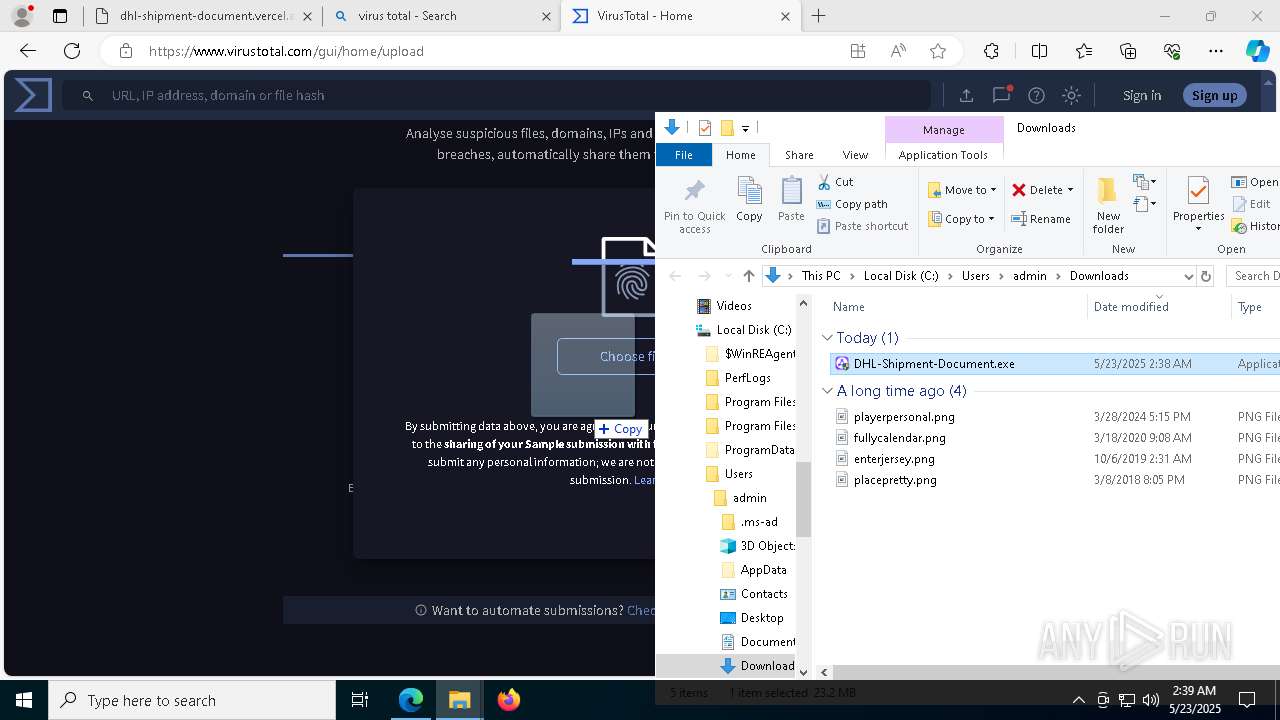Viewport: 1280px width, 720px height.
Task: Click the Open ribbon button
Action: click(x=1255, y=182)
